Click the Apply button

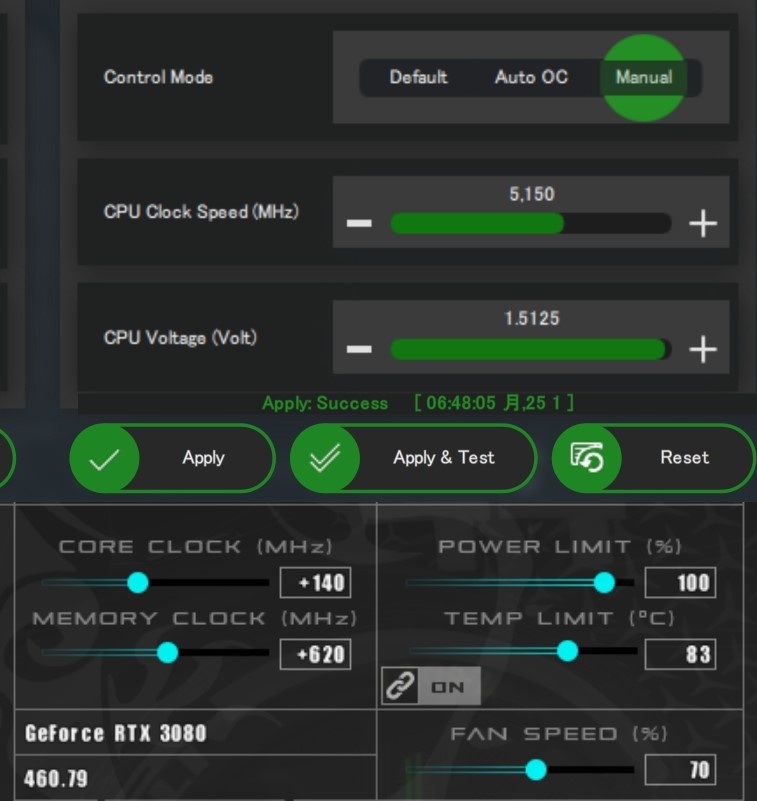click(172, 458)
